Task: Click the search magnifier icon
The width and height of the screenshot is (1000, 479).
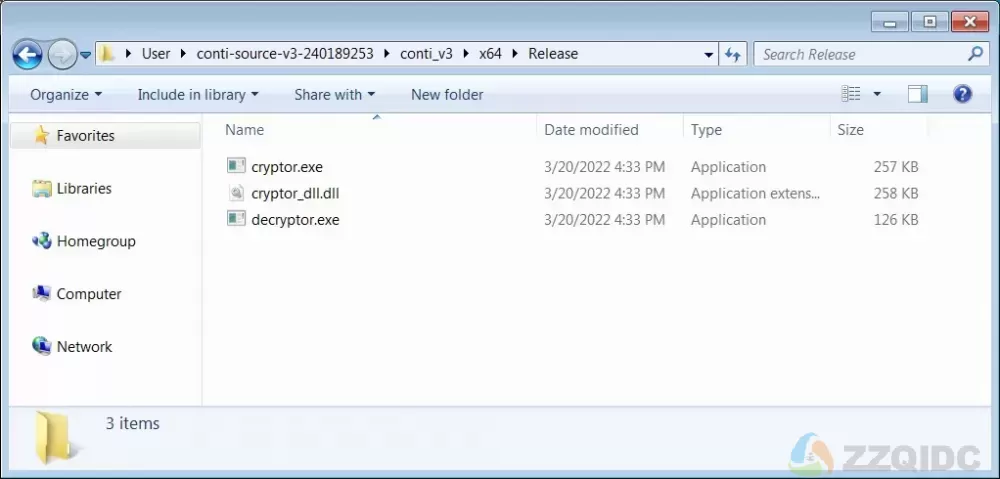Action: [974, 54]
